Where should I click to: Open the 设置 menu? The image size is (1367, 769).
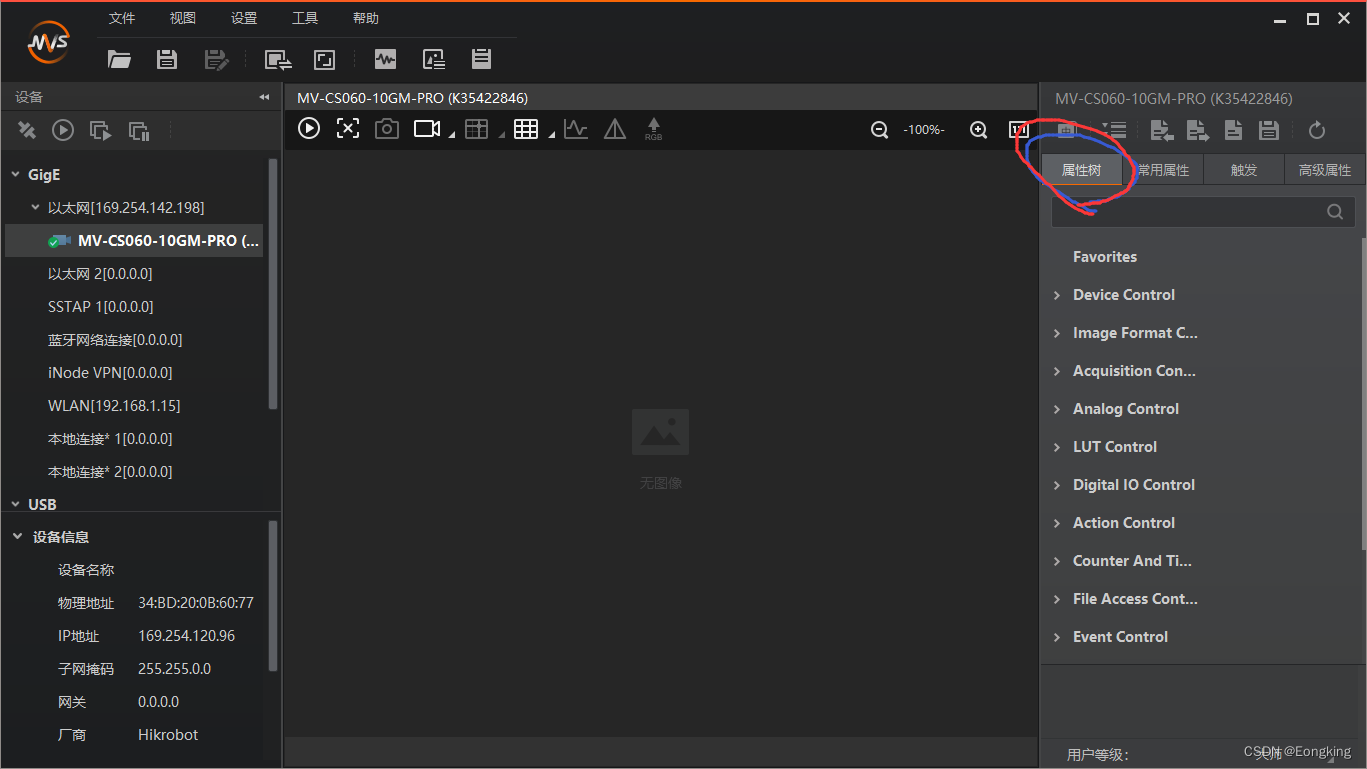pyautogui.click(x=244, y=18)
